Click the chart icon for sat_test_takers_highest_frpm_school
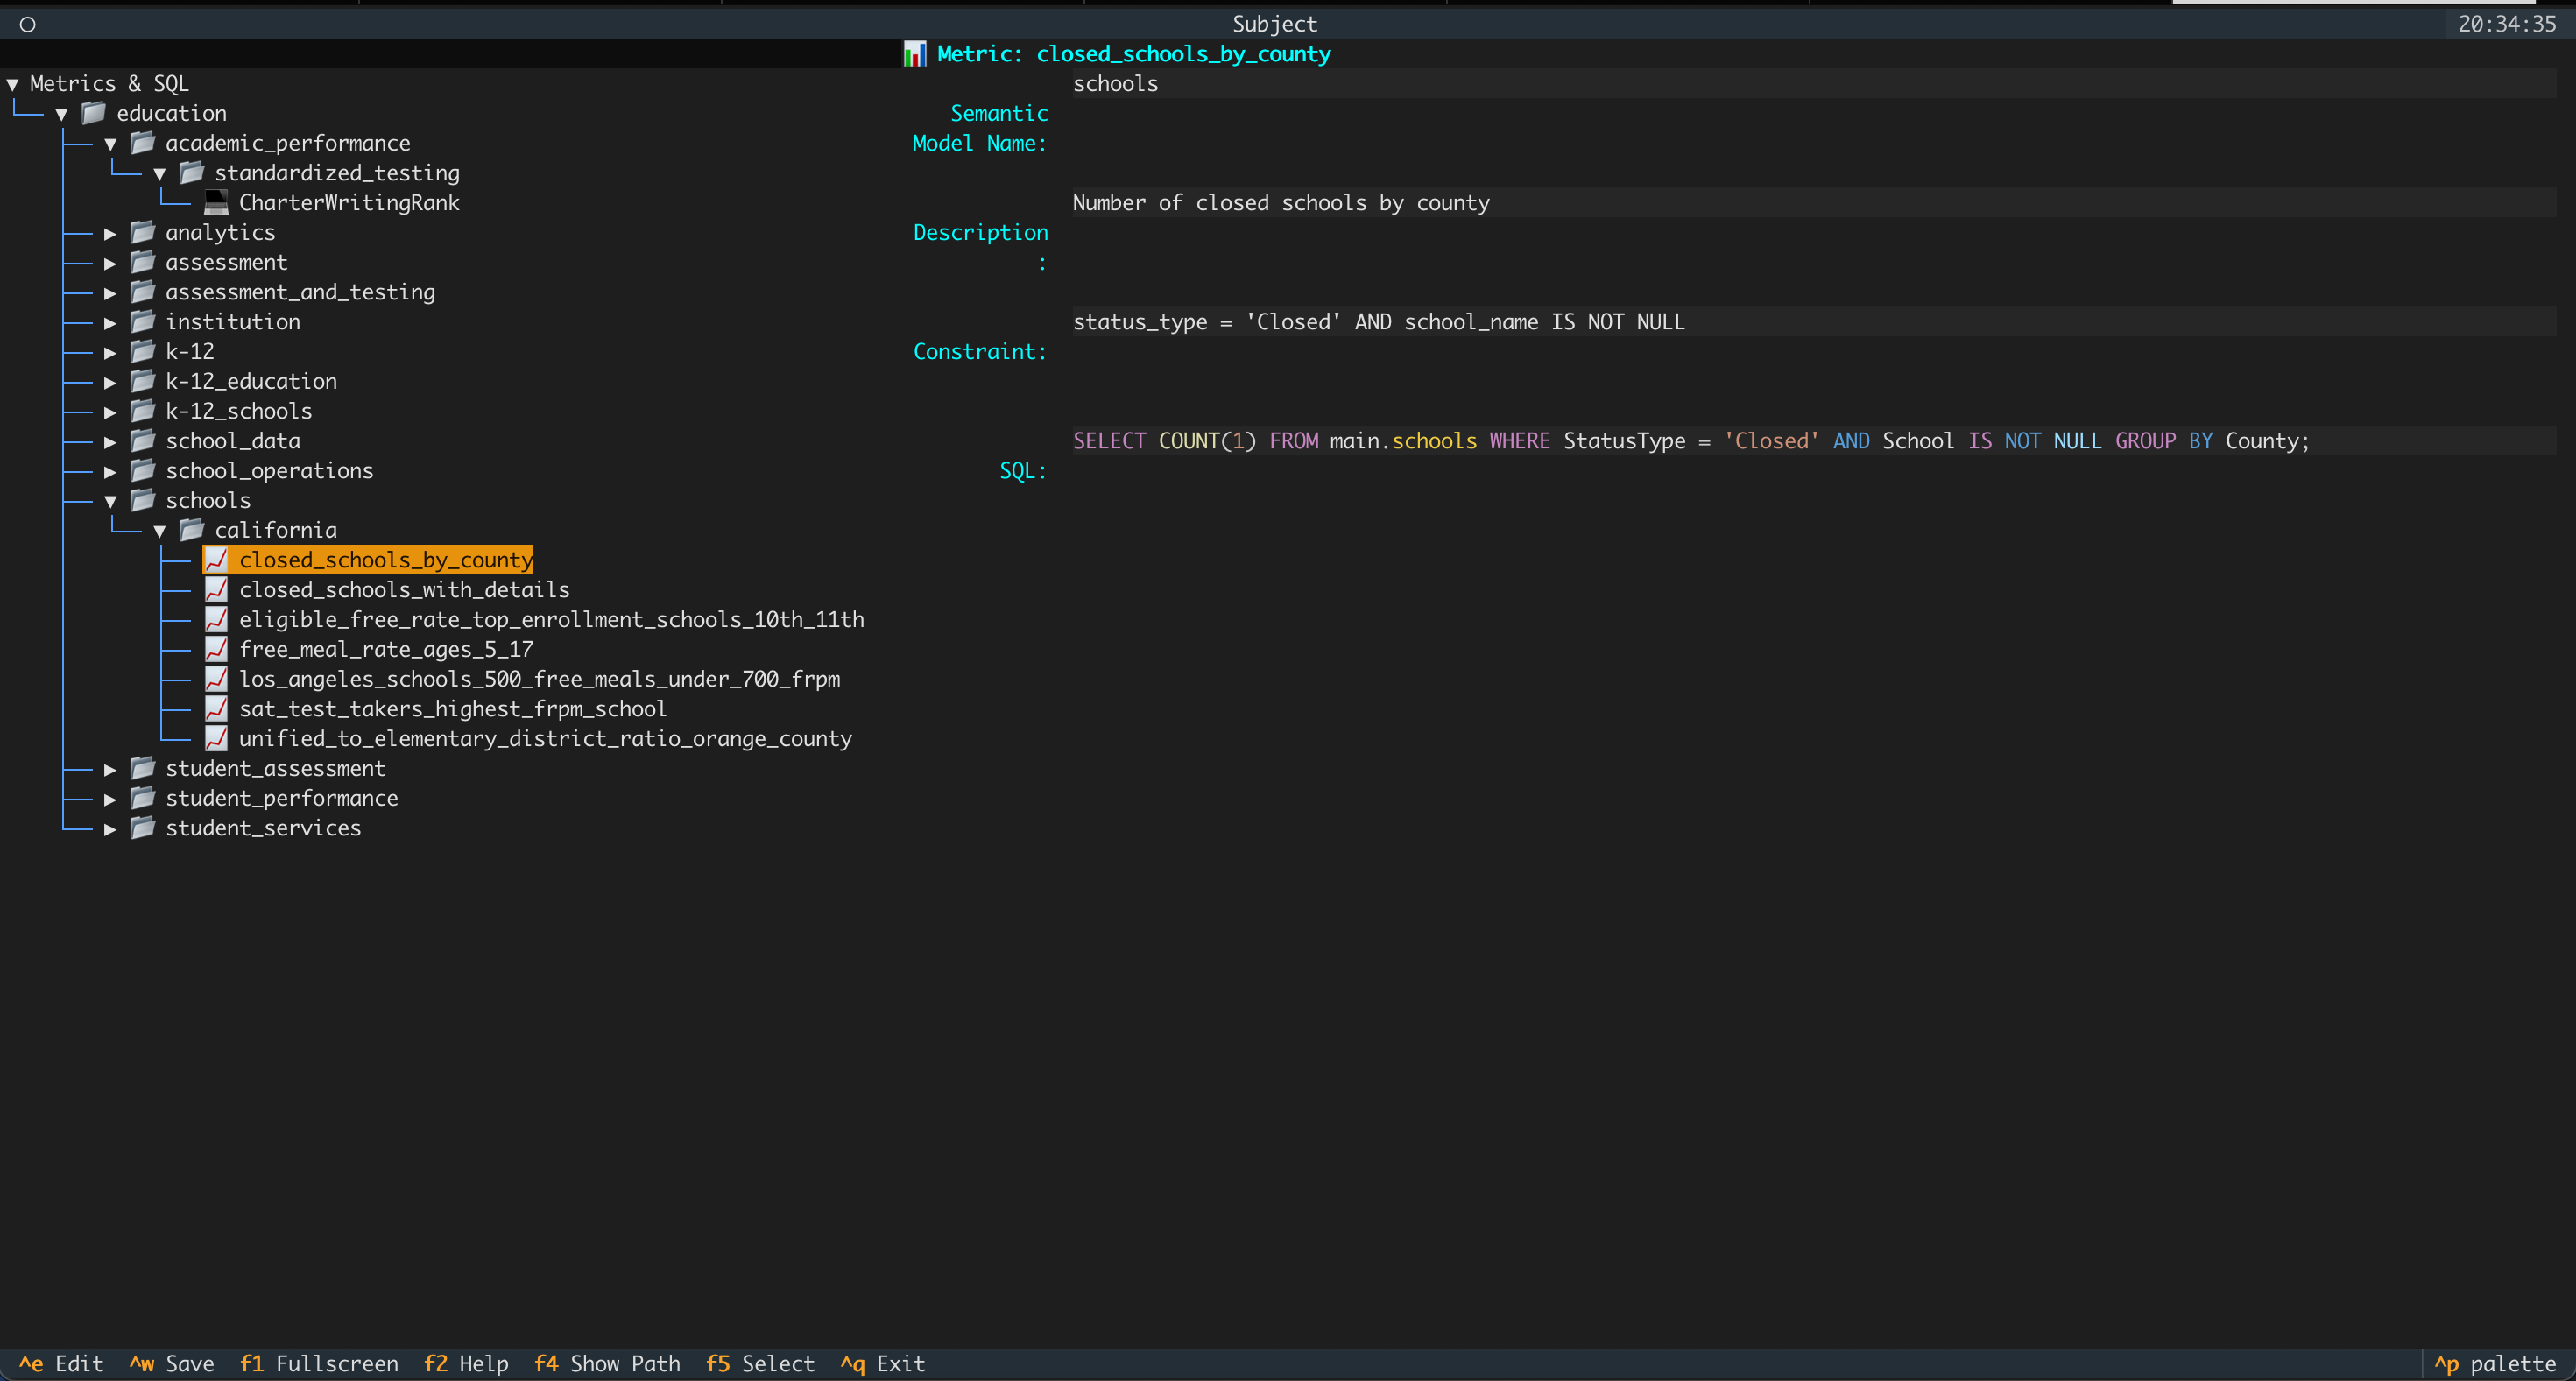Screen dimensions: 2576x1381 coord(216,709)
